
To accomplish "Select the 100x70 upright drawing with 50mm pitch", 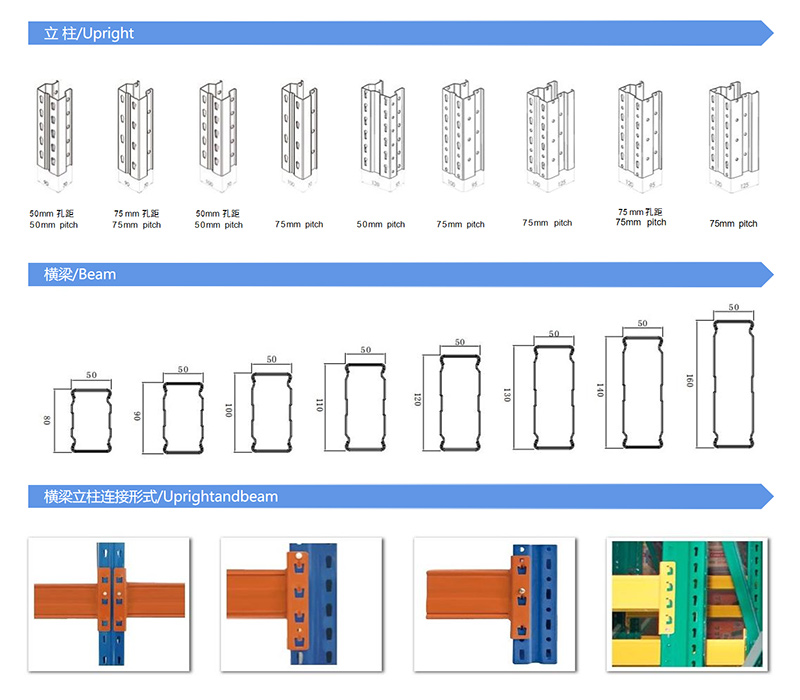I will point(218,136).
